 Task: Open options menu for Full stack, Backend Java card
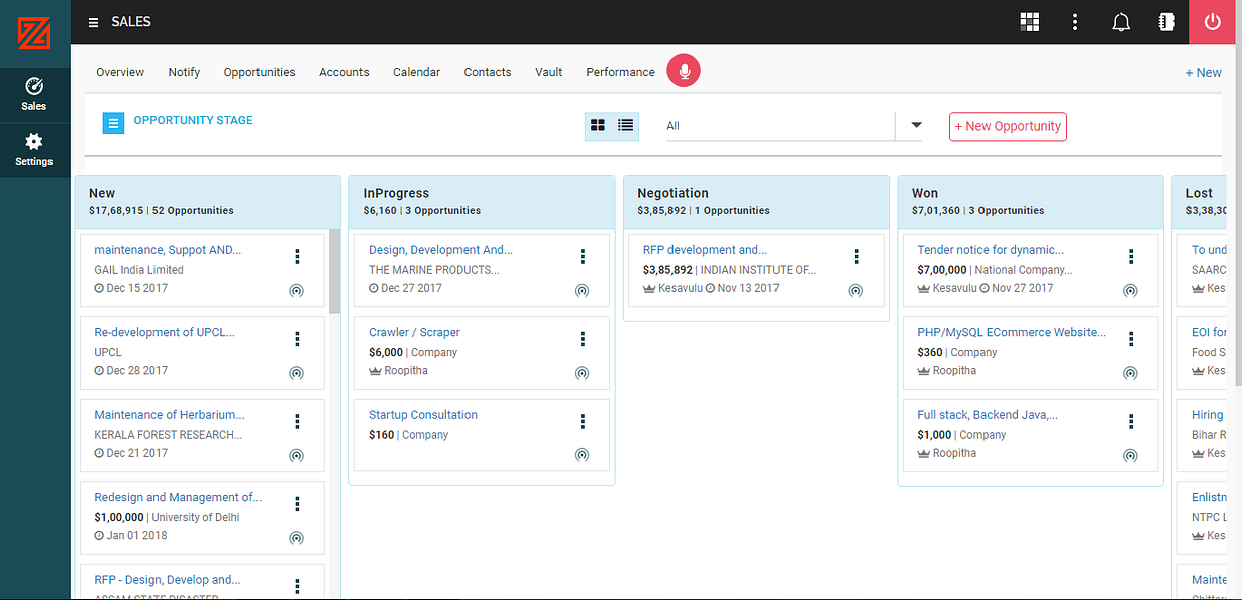coord(1131,422)
